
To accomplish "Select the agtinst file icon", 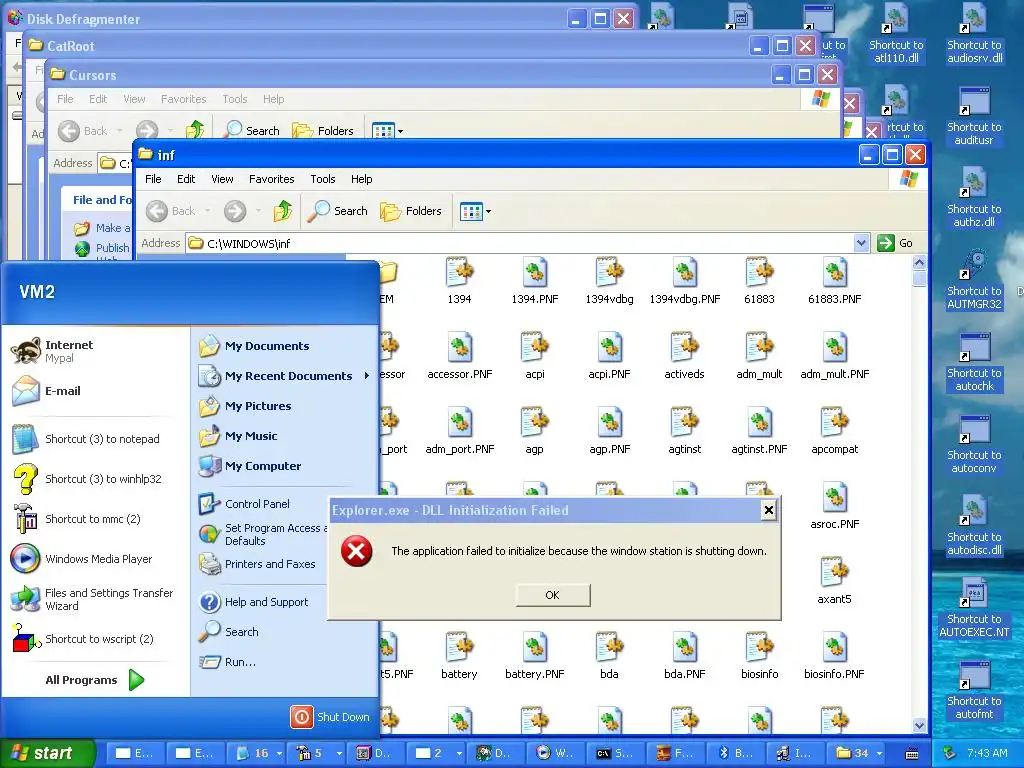I will (684, 423).
